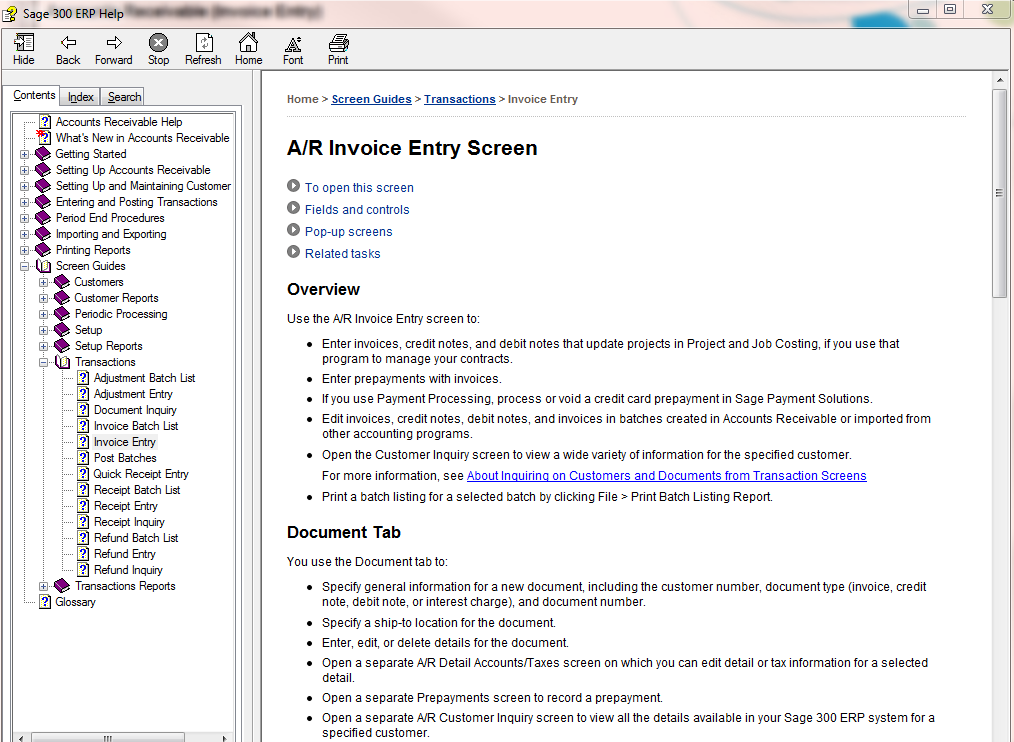Click the Adjustment Batch List page icon
The image size is (1014, 742).
click(83, 378)
